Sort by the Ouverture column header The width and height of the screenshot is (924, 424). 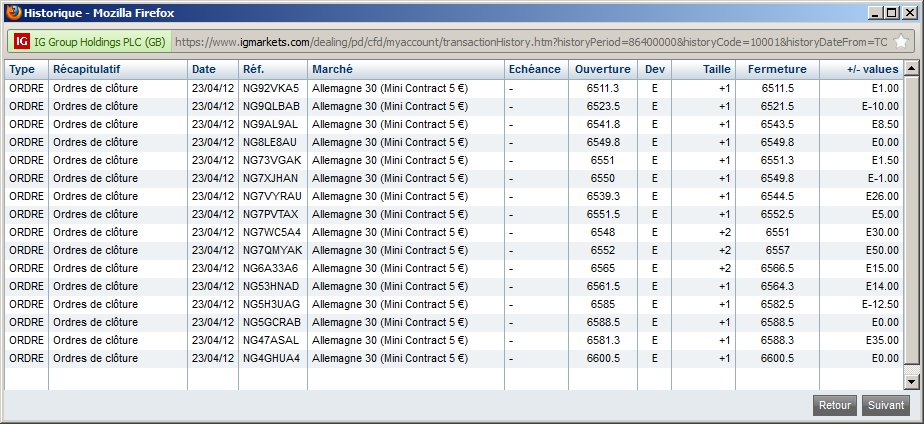pyautogui.click(x=603, y=69)
